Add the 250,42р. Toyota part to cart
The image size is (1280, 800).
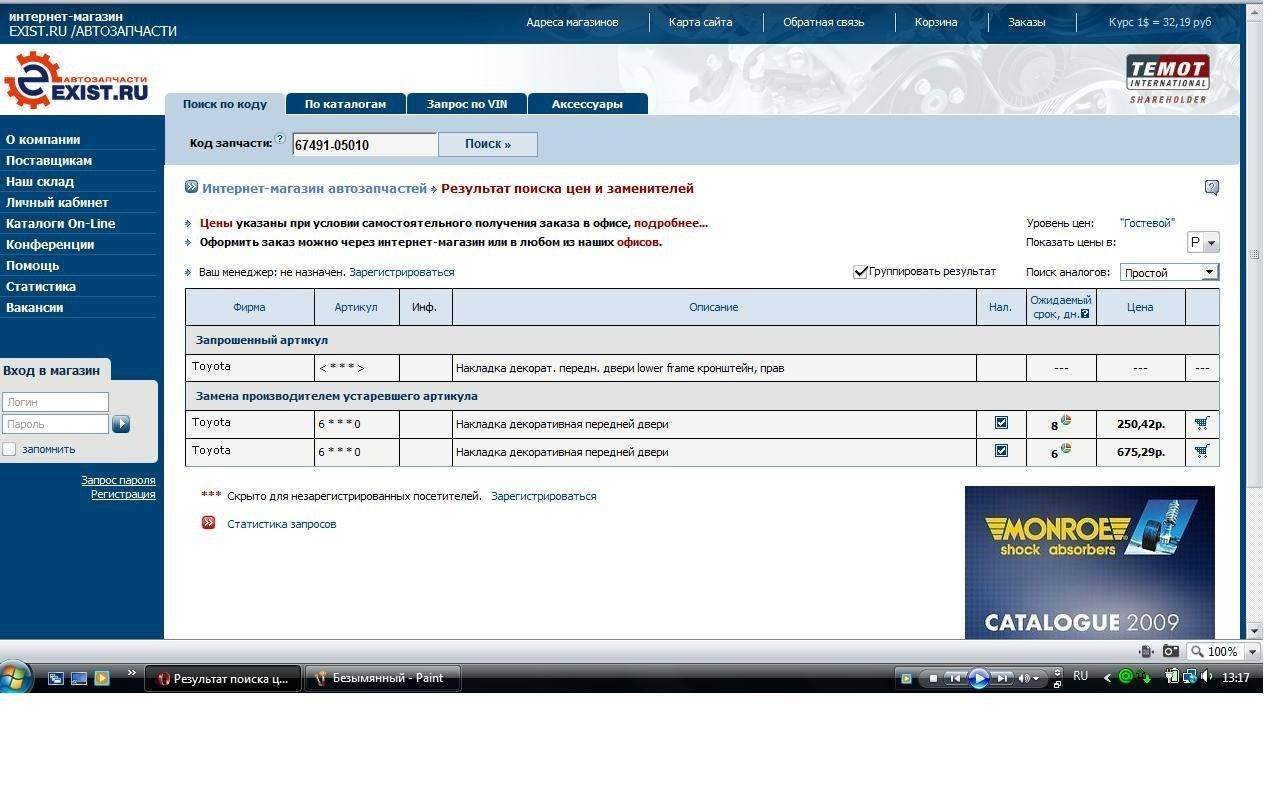pos(1201,423)
